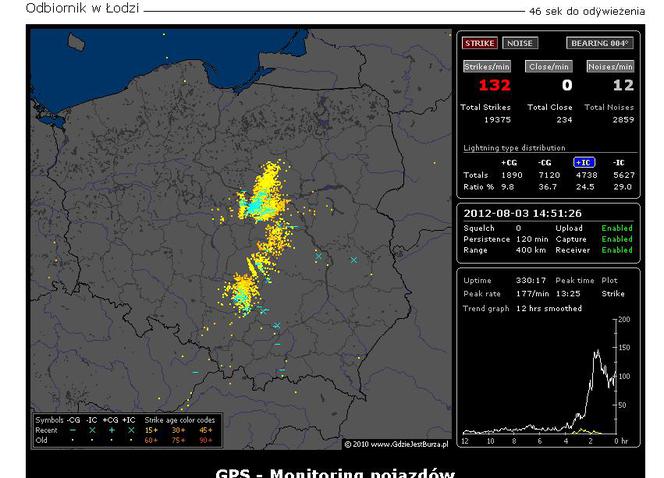Click the 90+ strike age color code
Screen dimensions: 664x478
tap(205, 440)
